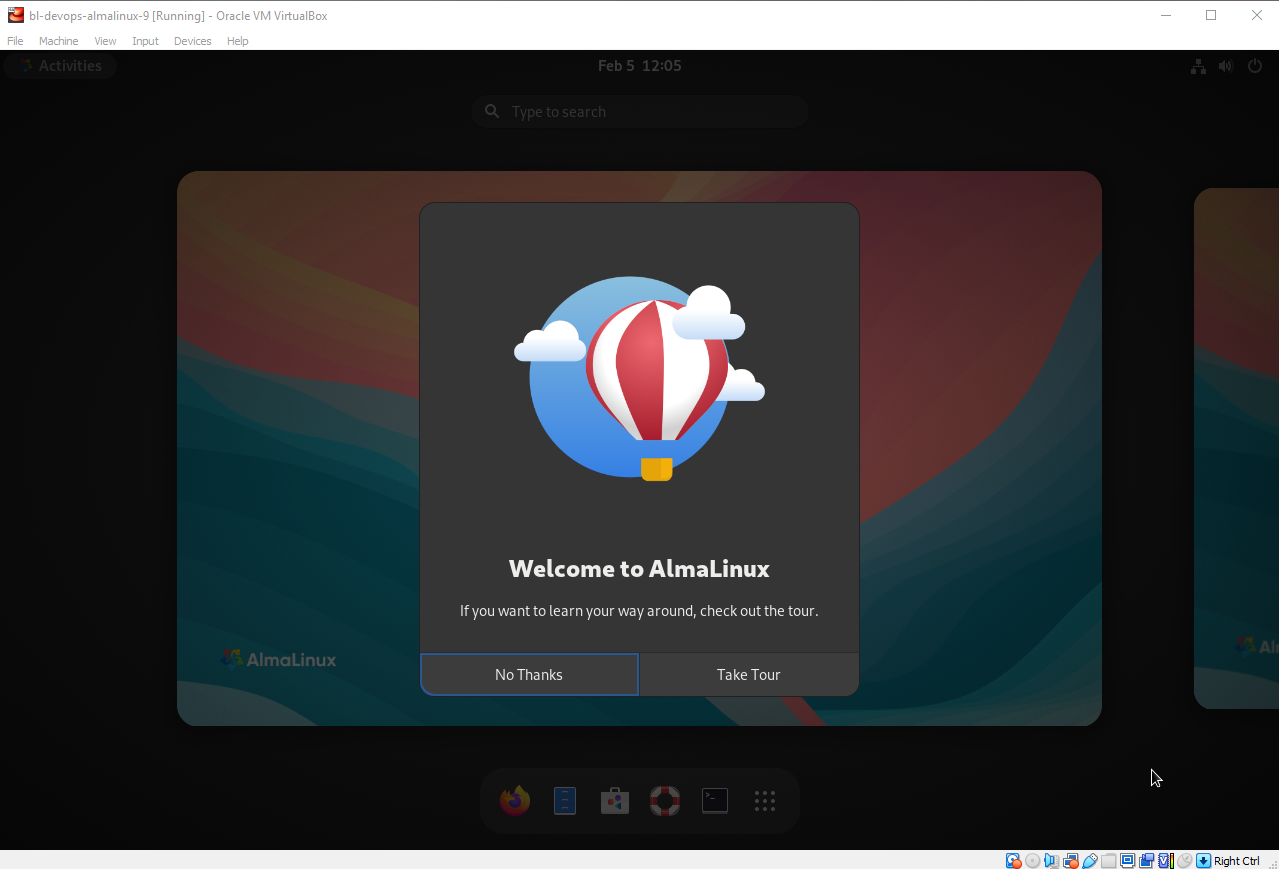Show the applications grid
The height and width of the screenshot is (869, 1279).
(x=765, y=800)
